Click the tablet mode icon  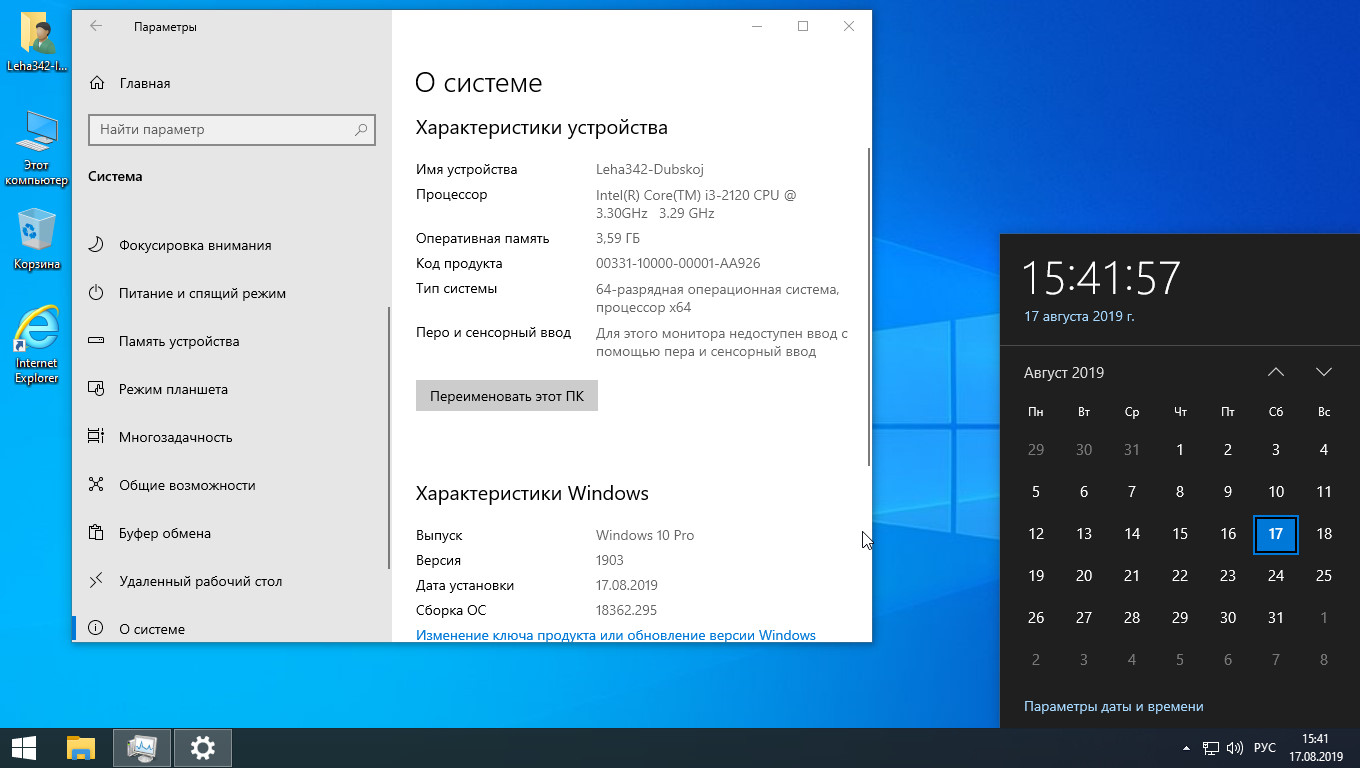tap(96, 389)
